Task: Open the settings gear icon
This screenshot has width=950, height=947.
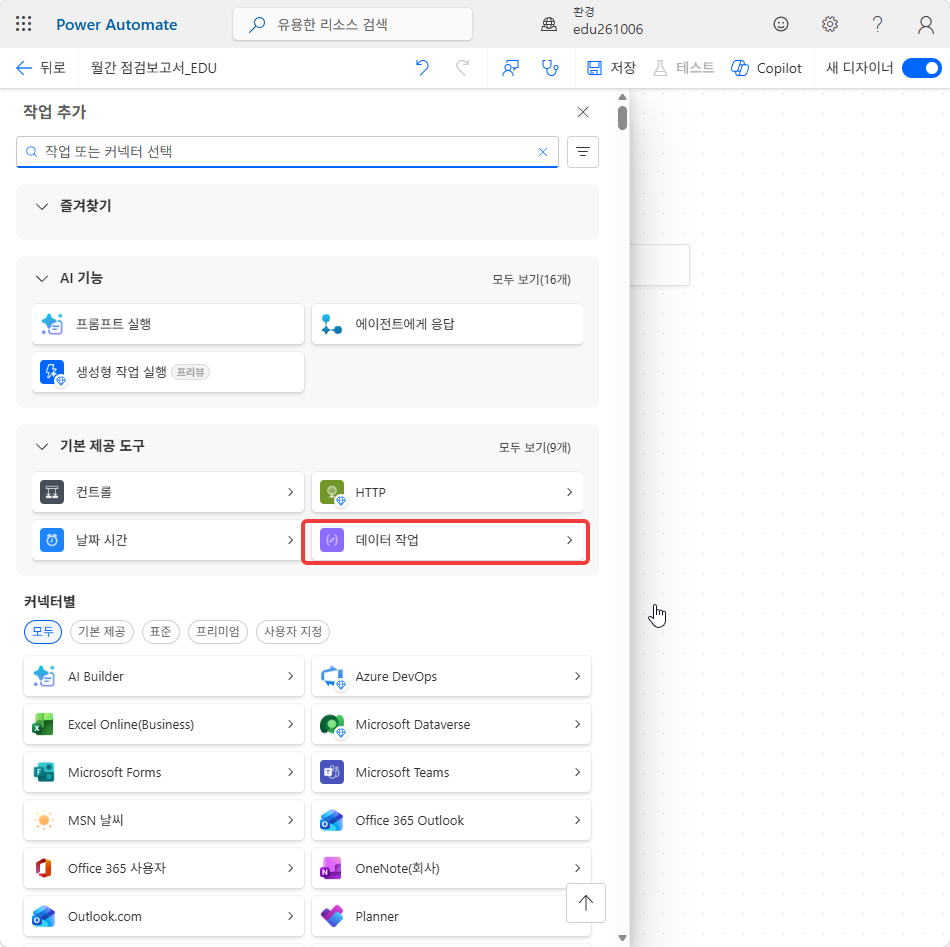Action: tap(829, 24)
